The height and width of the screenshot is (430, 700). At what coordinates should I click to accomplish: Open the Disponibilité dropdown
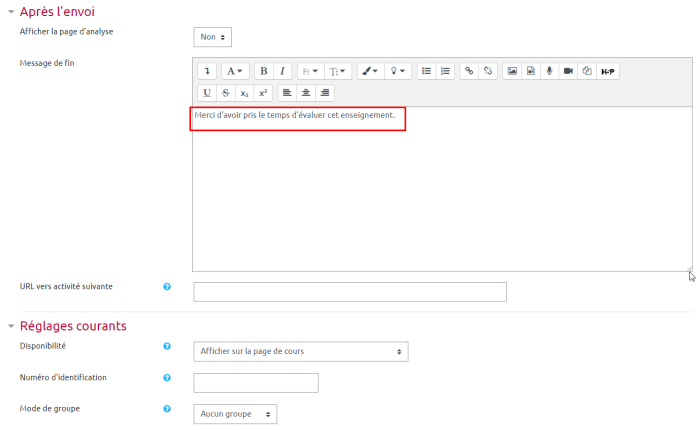tap(300, 351)
